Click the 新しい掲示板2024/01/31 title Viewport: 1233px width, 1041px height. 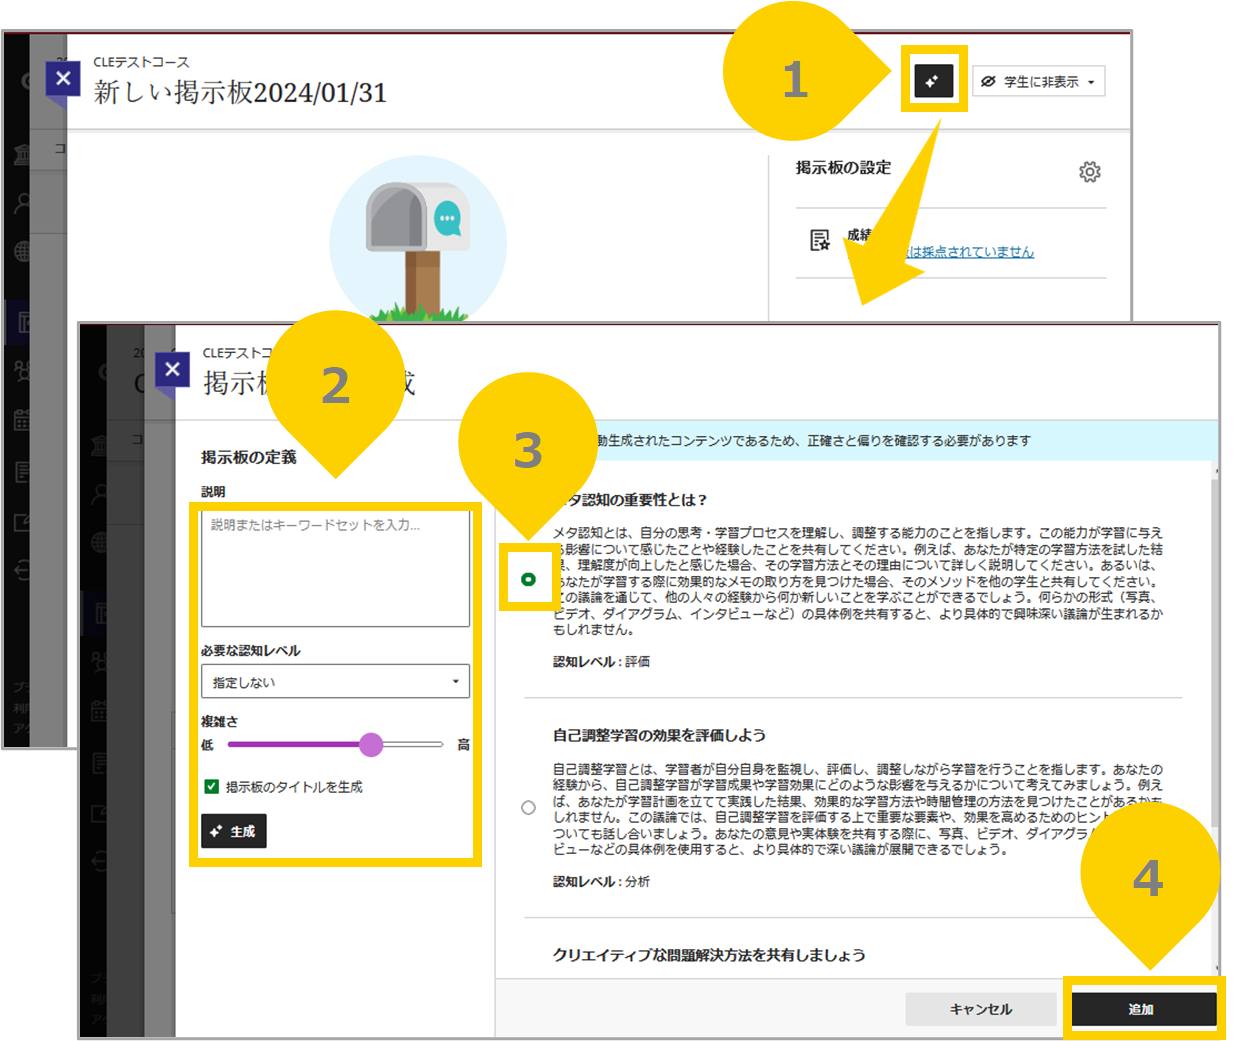tap(240, 92)
